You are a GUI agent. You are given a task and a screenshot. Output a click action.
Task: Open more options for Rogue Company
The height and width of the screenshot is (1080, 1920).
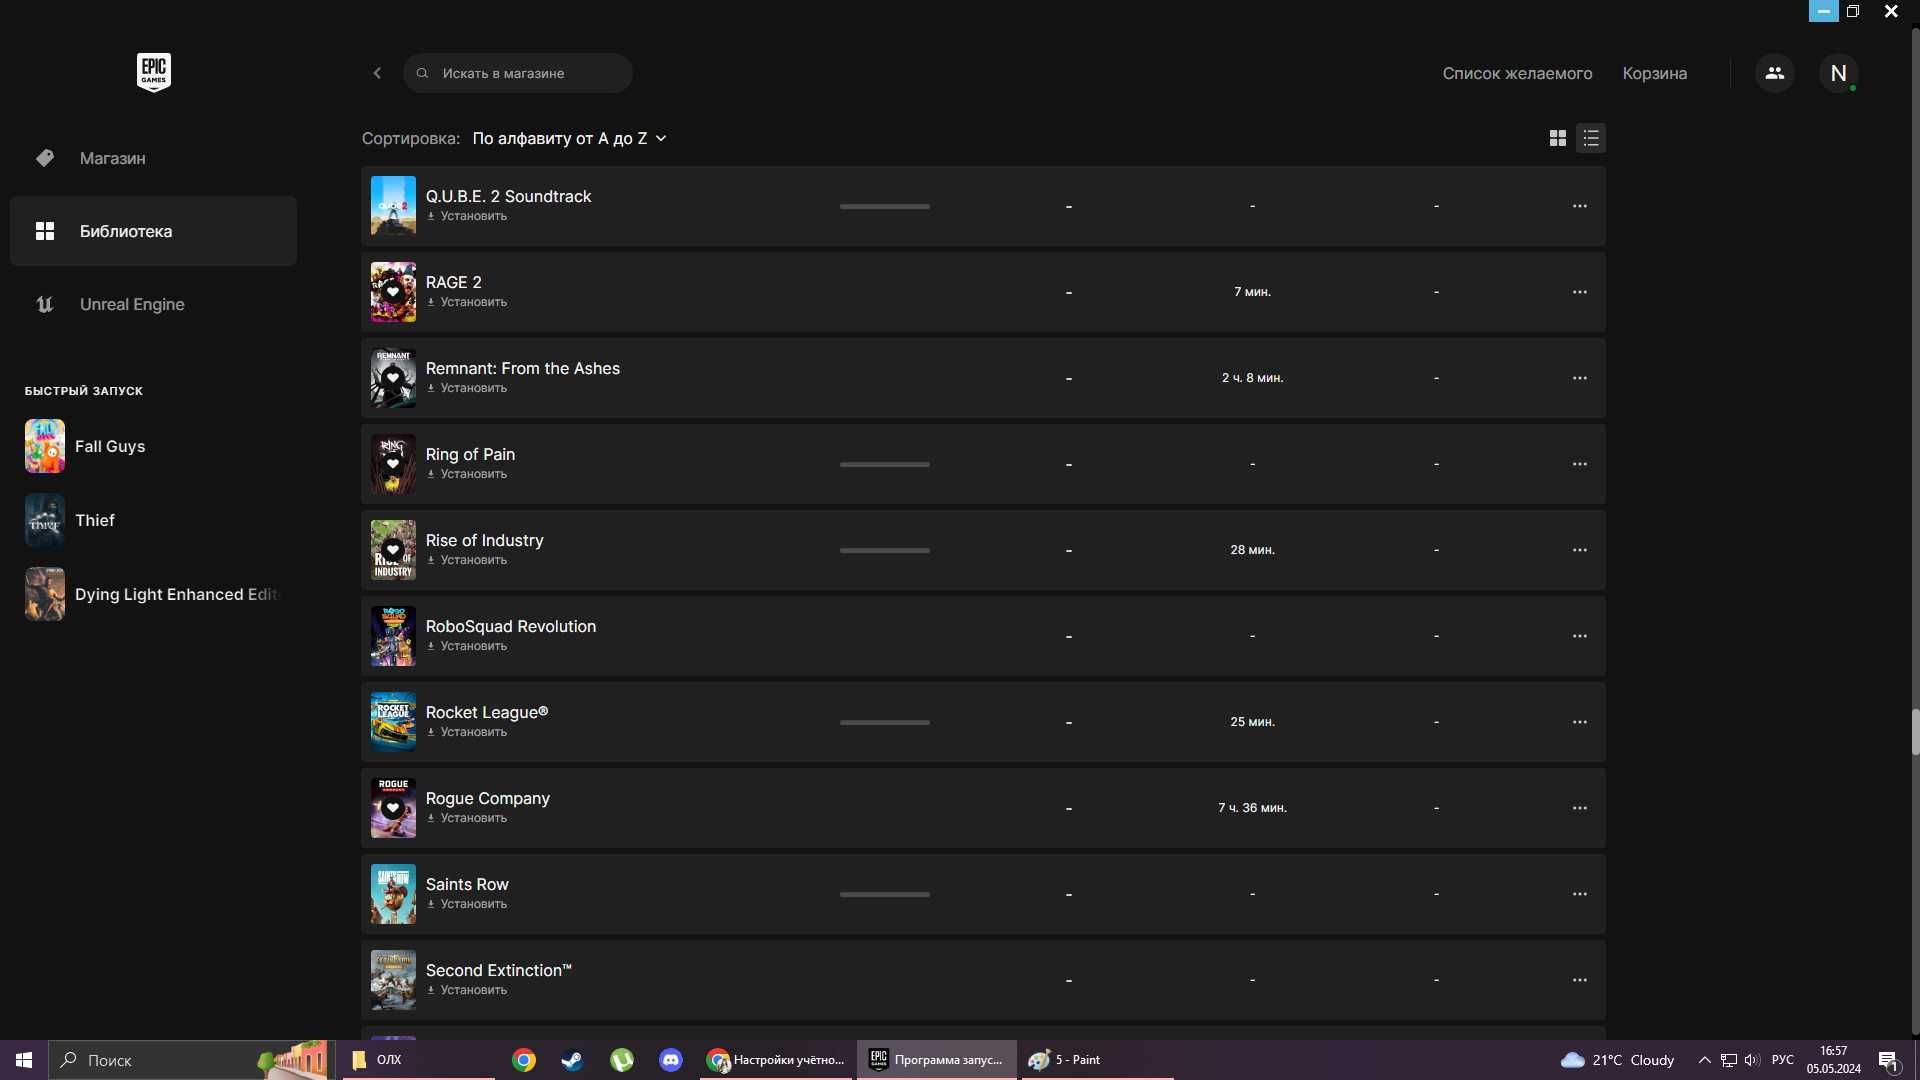[1580, 808]
